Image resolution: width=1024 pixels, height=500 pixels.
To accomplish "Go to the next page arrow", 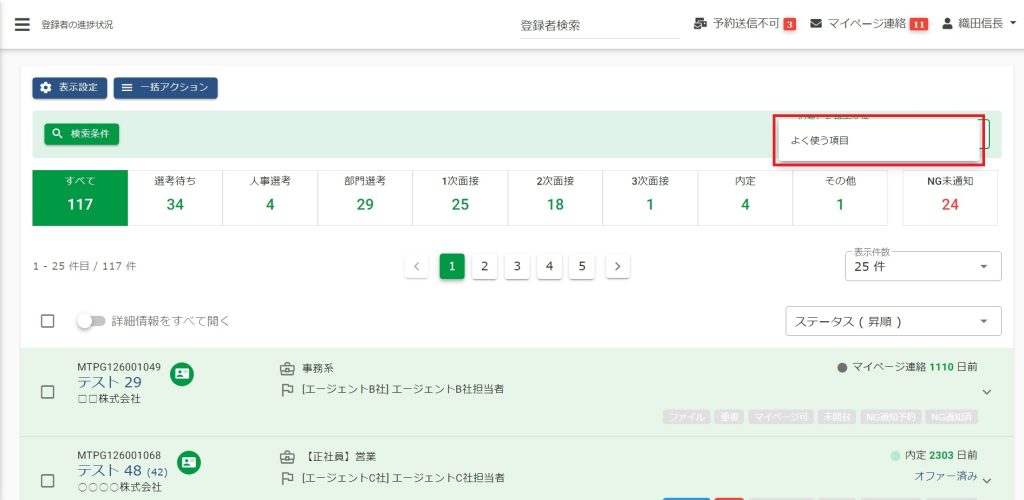I will pyautogui.click(x=618, y=266).
